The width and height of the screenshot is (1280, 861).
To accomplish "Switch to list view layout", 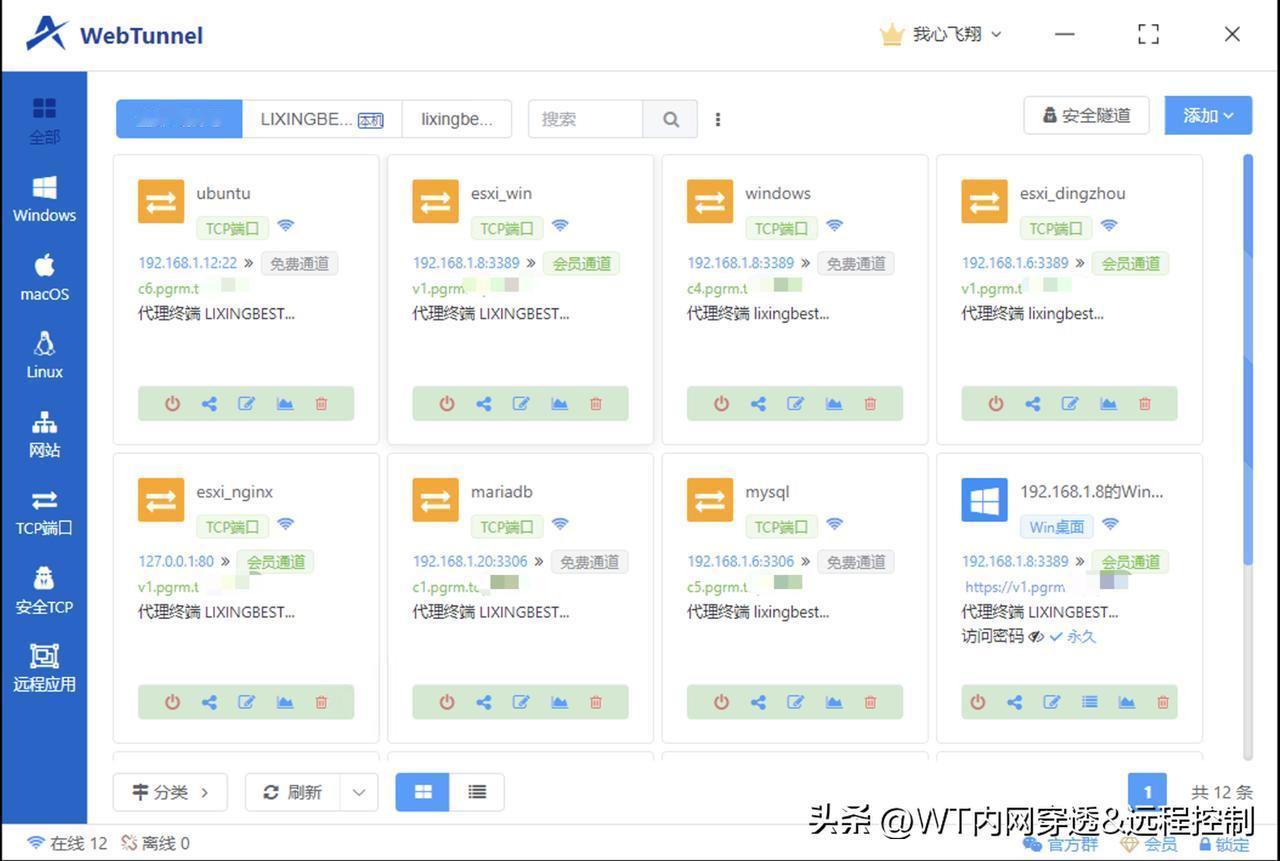I will point(476,791).
